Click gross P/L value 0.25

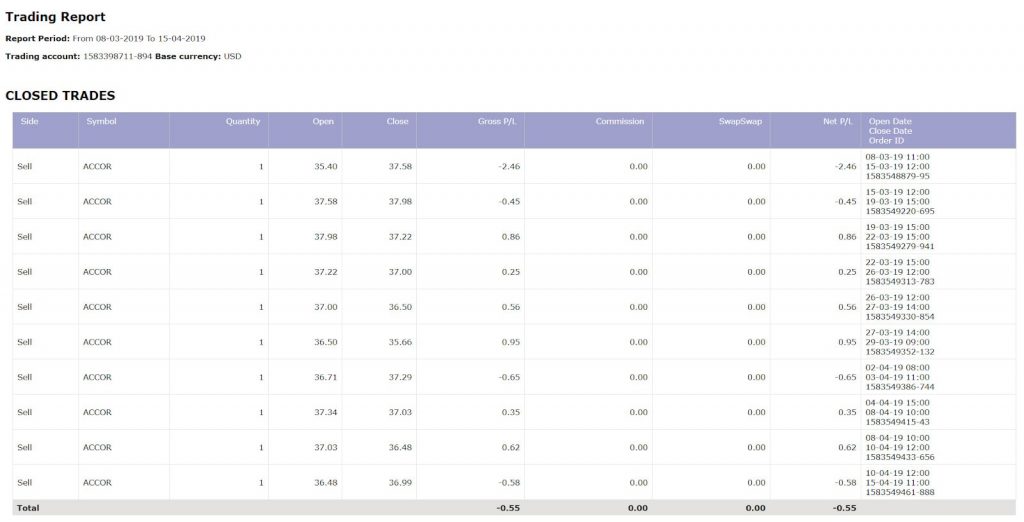click(x=511, y=272)
